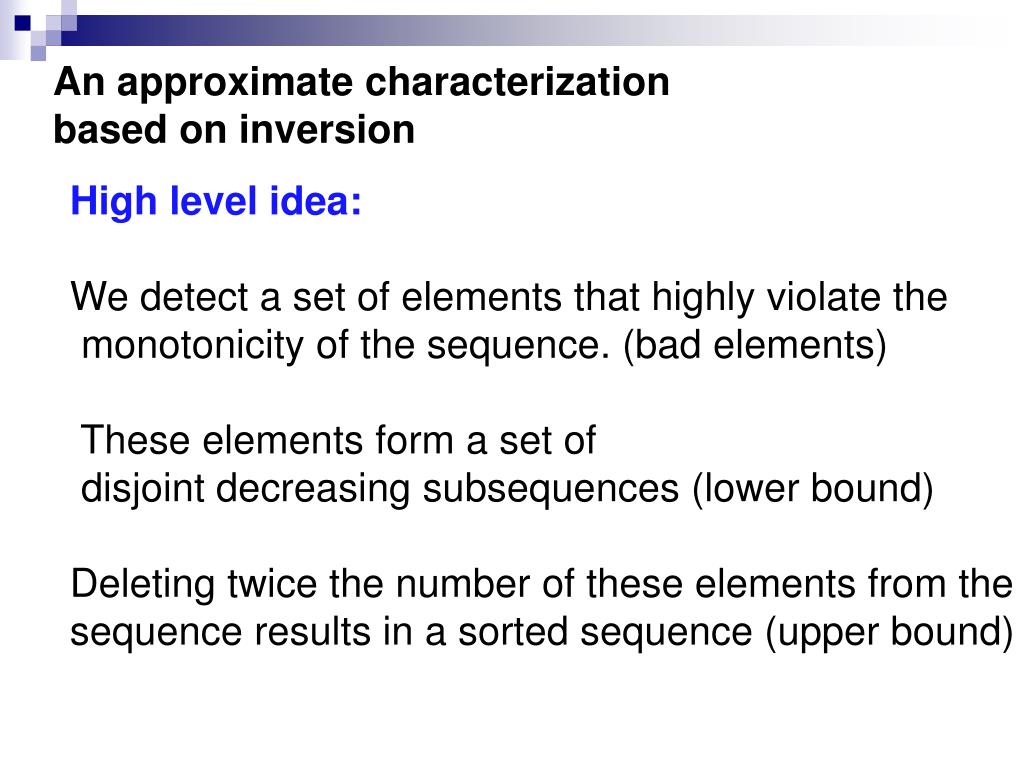1024x768 pixels.
Task: Click the word 'characterization' in the title
Action: 517,84
